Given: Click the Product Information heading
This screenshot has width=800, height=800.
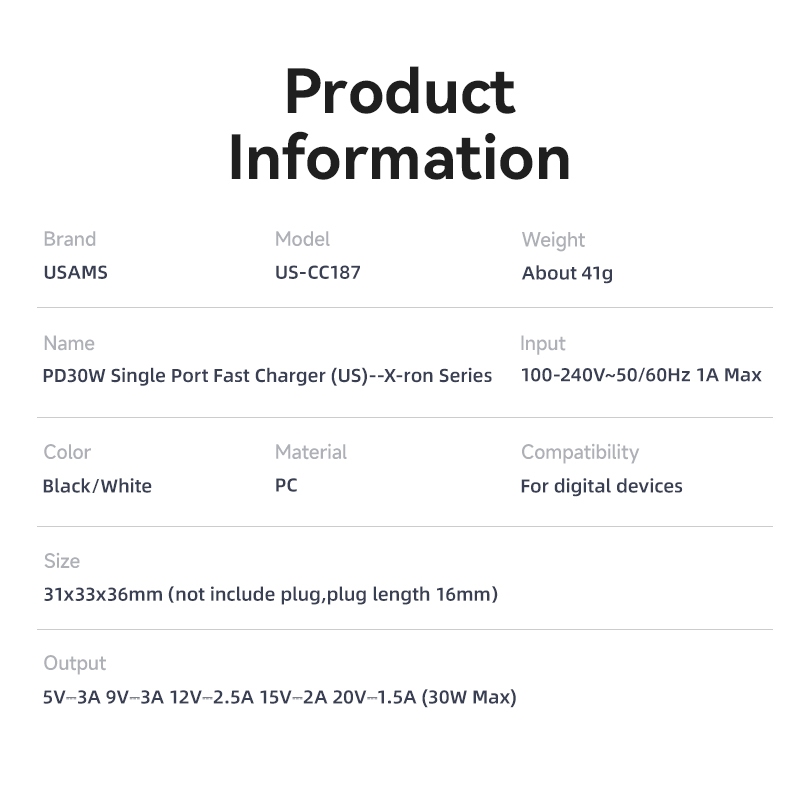Looking at the screenshot, I should pyautogui.click(x=399, y=124).
